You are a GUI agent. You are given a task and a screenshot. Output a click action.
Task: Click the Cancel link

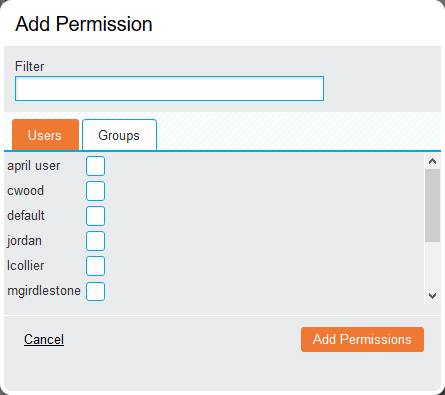44,339
